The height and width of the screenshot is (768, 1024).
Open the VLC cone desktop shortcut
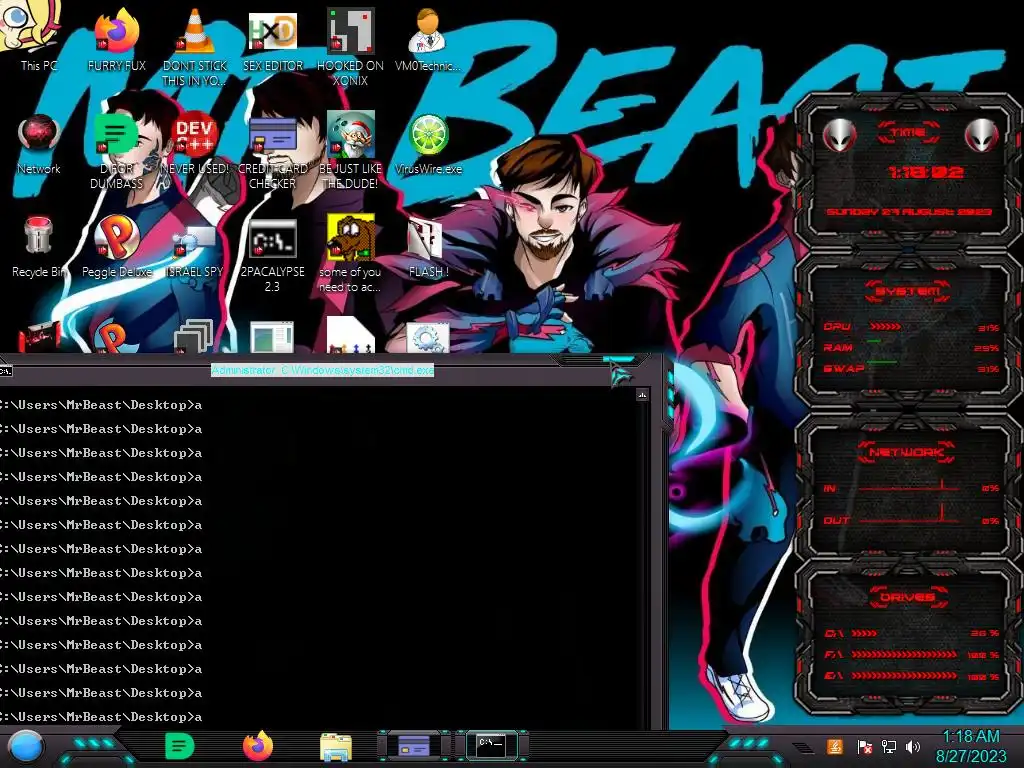(x=195, y=46)
